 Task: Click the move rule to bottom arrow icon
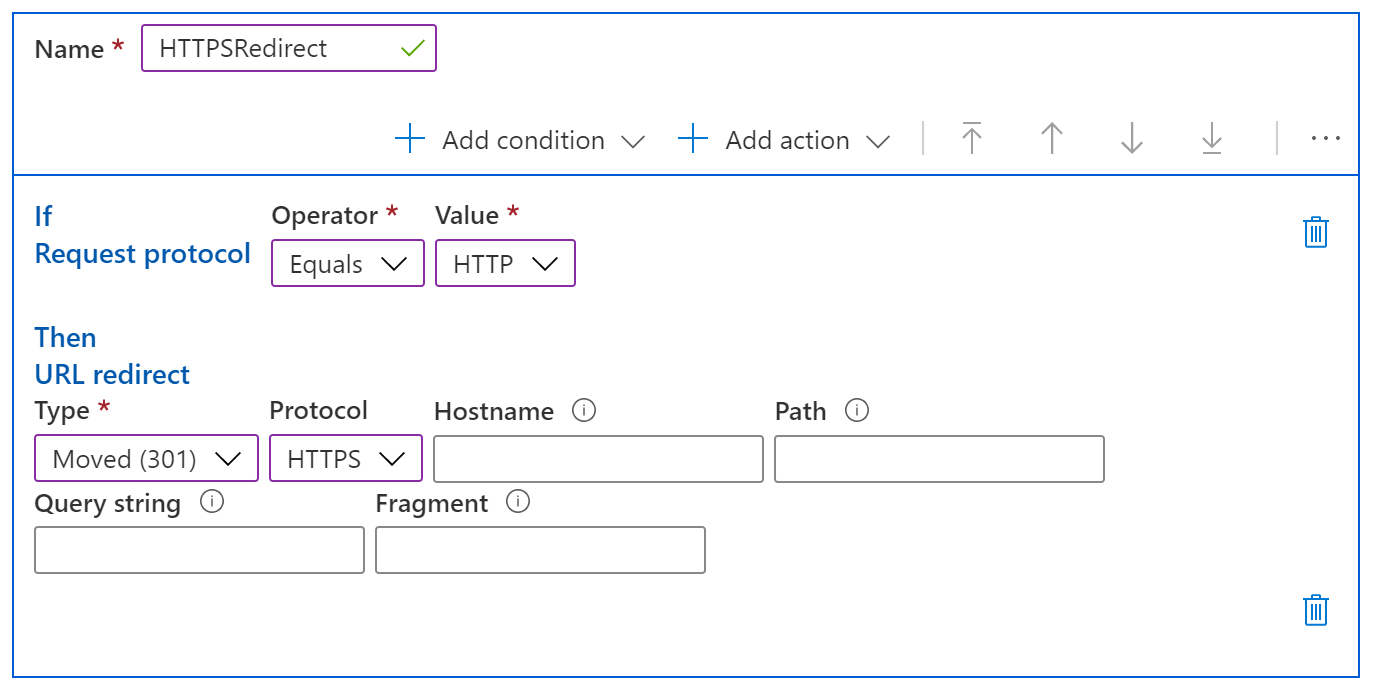pyautogui.click(x=1211, y=139)
